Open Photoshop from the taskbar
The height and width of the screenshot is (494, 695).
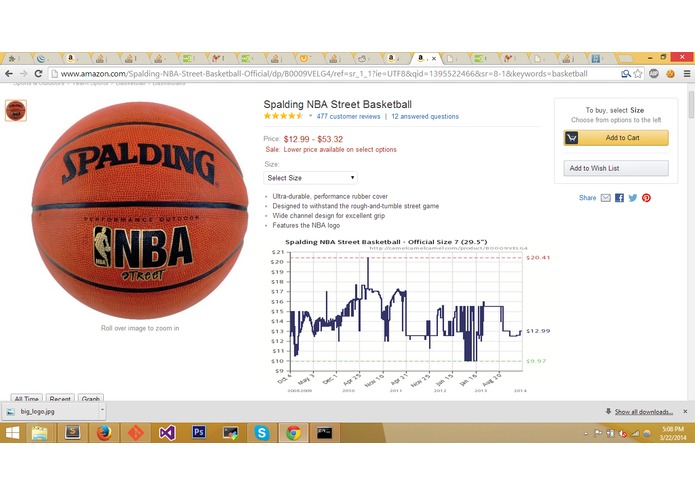pyautogui.click(x=199, y=432)
